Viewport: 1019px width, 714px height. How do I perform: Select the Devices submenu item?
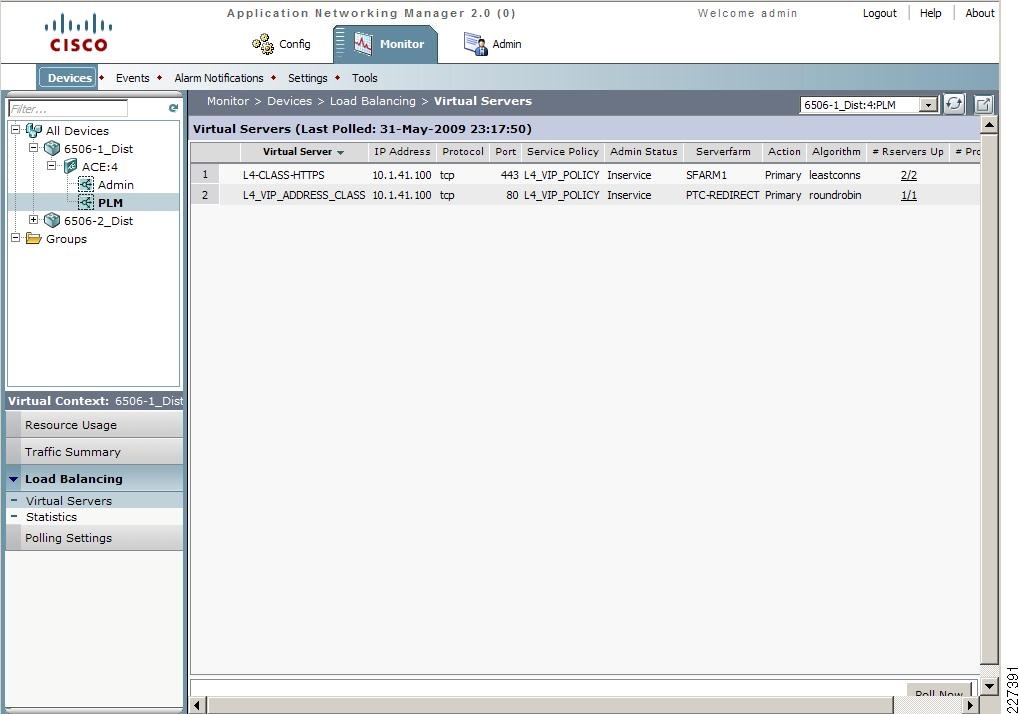68,78
